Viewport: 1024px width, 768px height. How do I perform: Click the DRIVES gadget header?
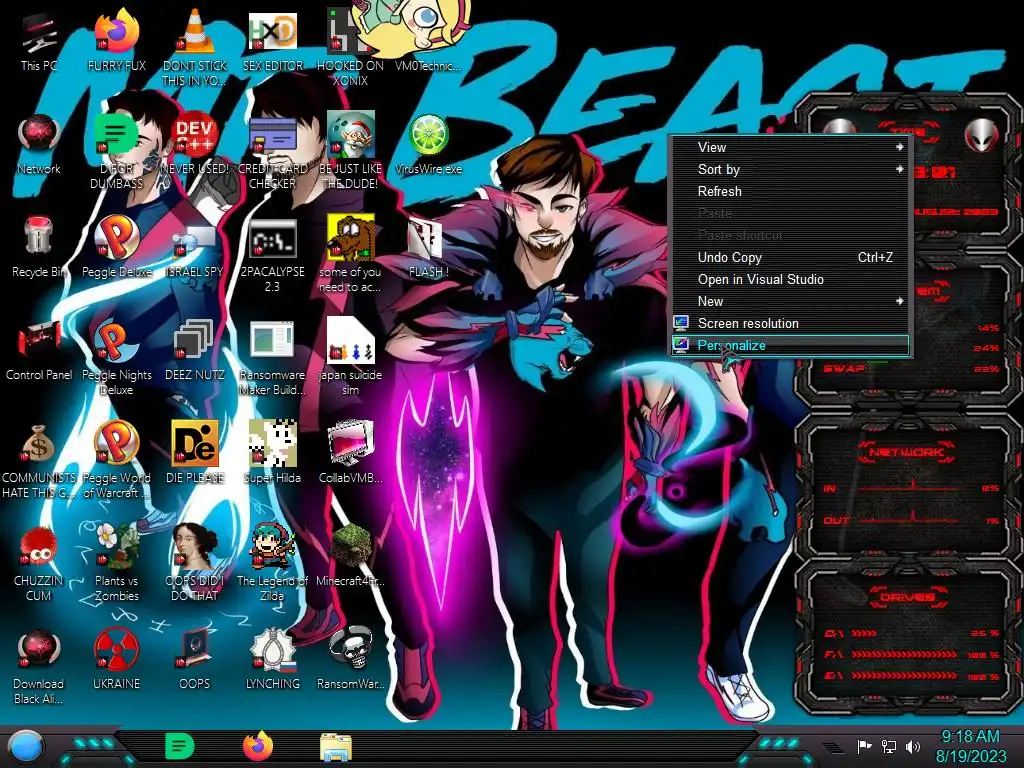click(x=907, y=597)
